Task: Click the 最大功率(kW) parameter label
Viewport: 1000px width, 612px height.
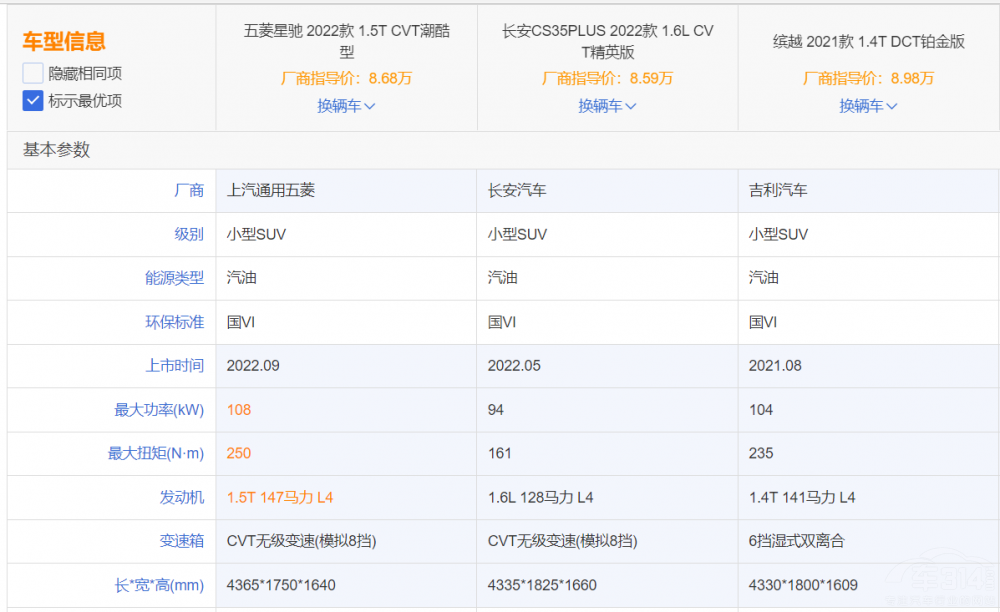Action: [x=159, y=410]
